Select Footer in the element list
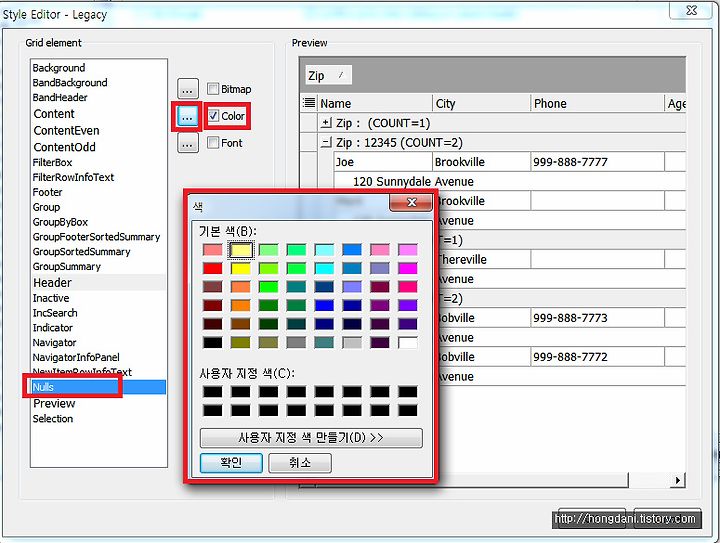The width and height of the screenshot is (720, 543). click(98, 192)
